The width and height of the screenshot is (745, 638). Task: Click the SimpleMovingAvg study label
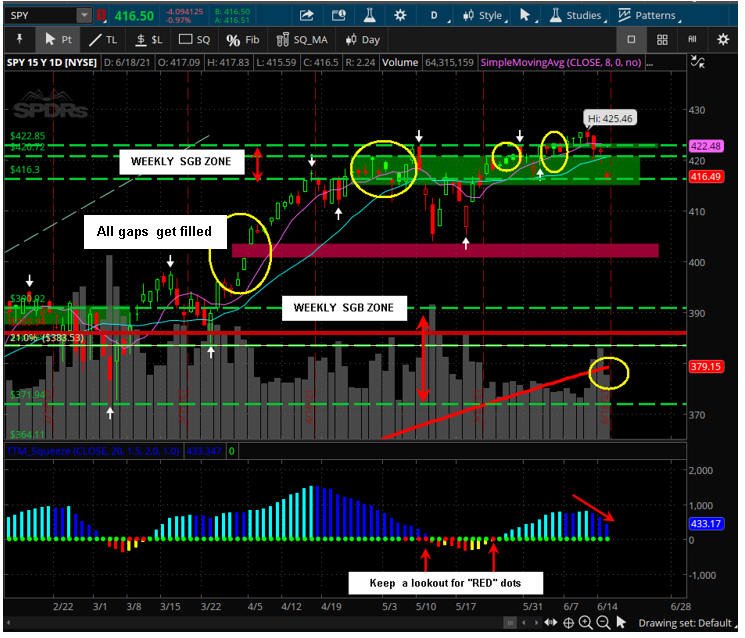(561, 62)
